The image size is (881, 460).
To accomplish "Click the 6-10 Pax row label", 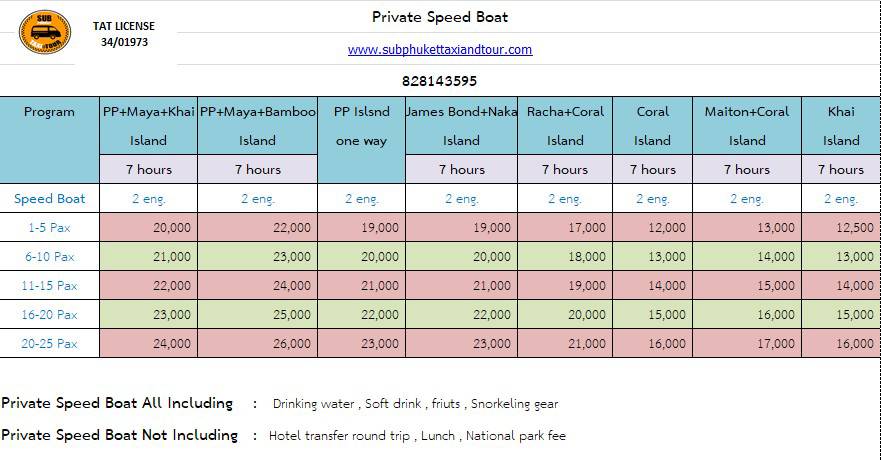I will (x=49, y=257).
